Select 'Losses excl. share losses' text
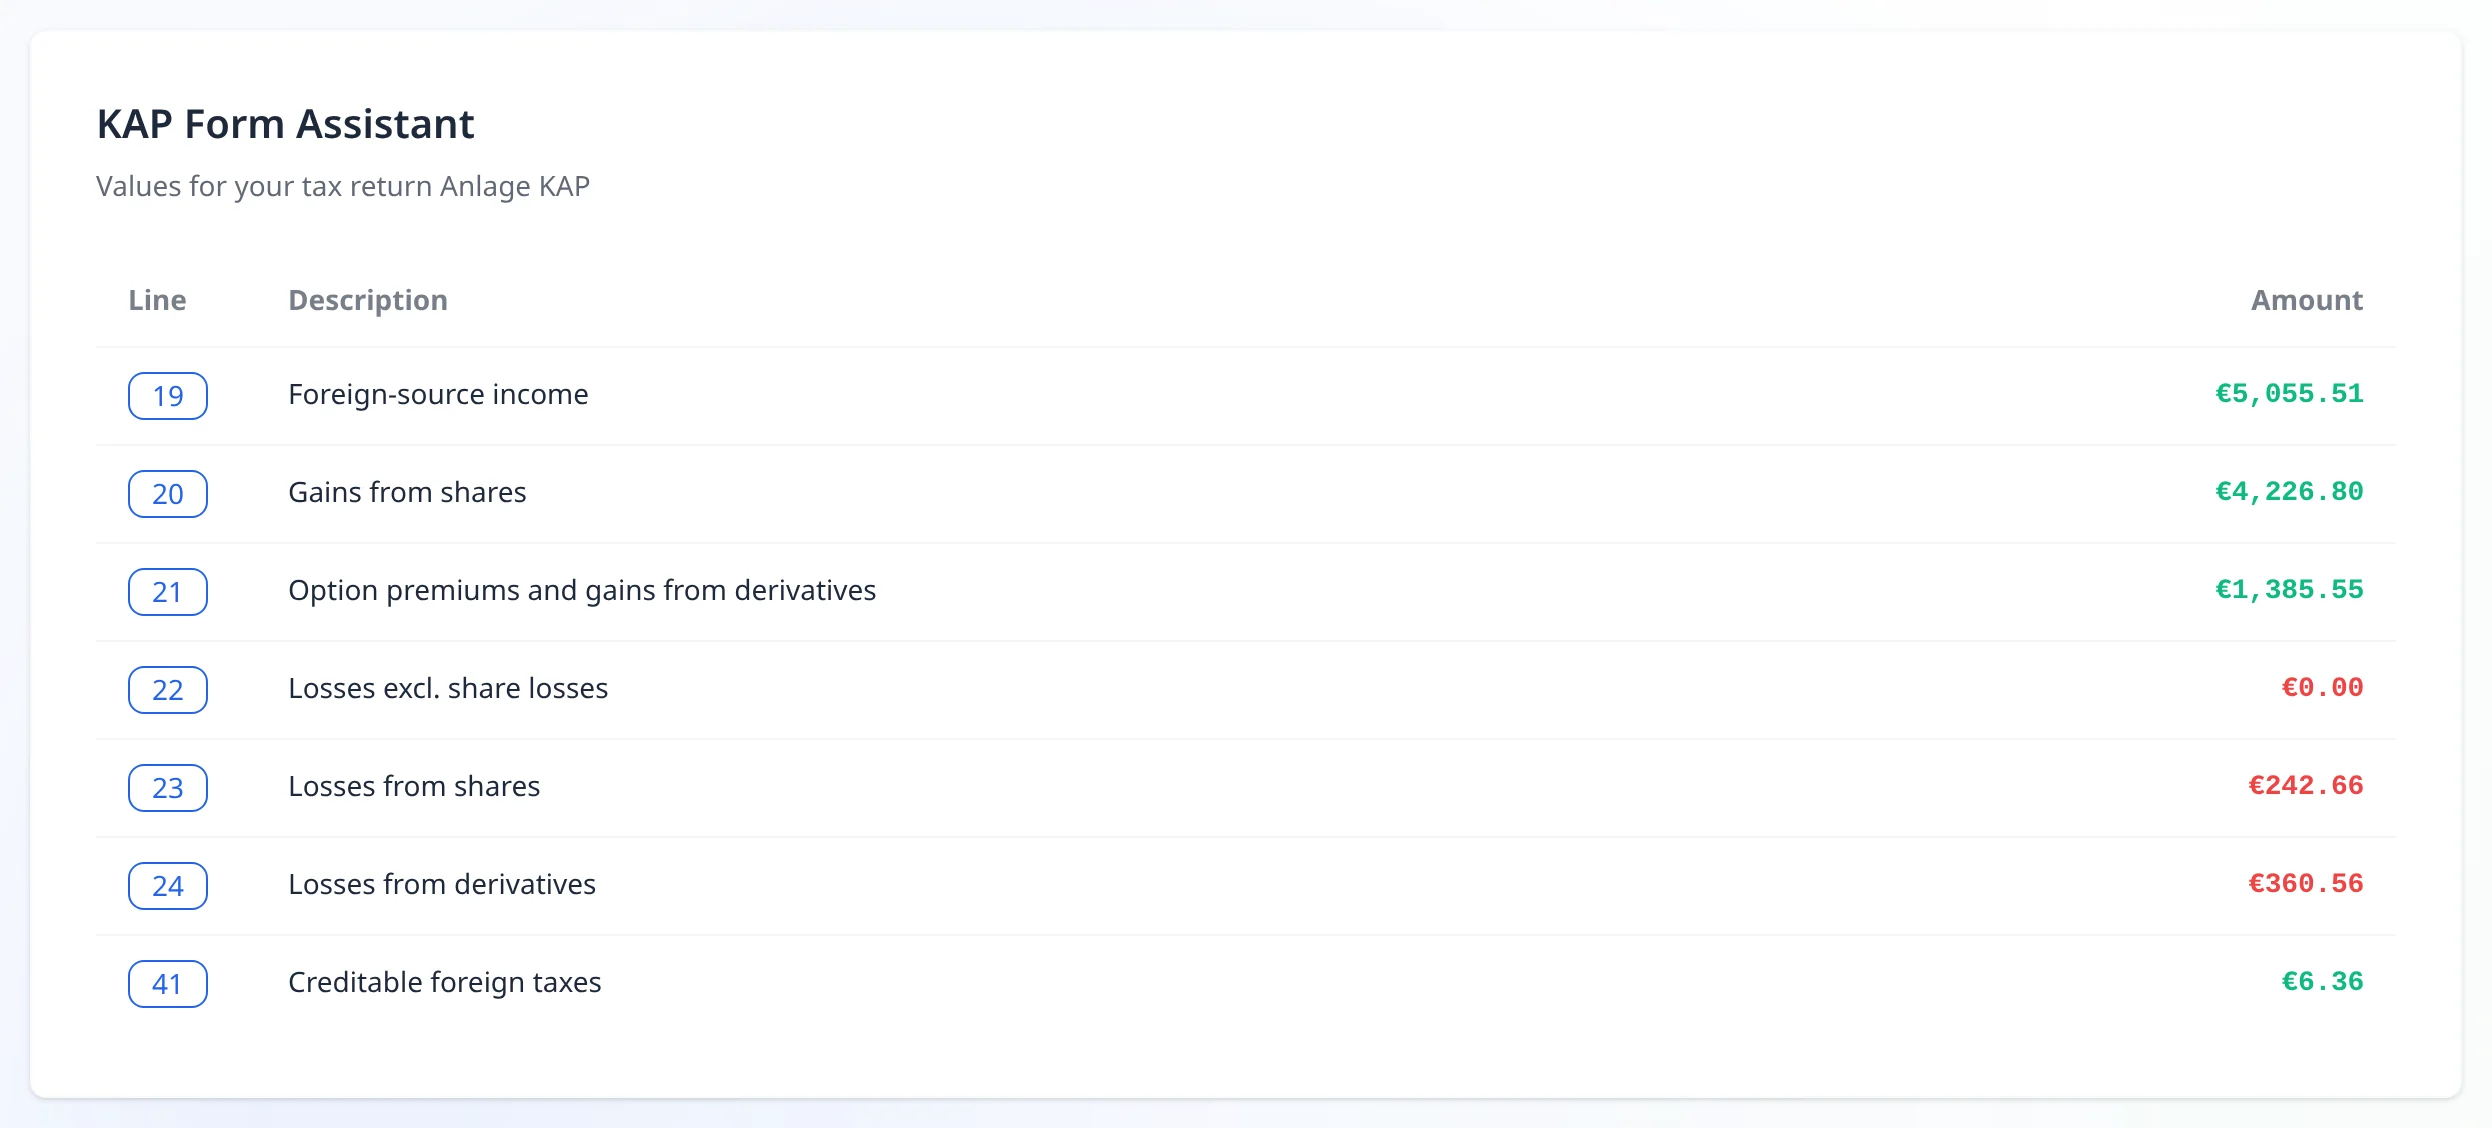 pyautogui.click(x=448, y=689)
